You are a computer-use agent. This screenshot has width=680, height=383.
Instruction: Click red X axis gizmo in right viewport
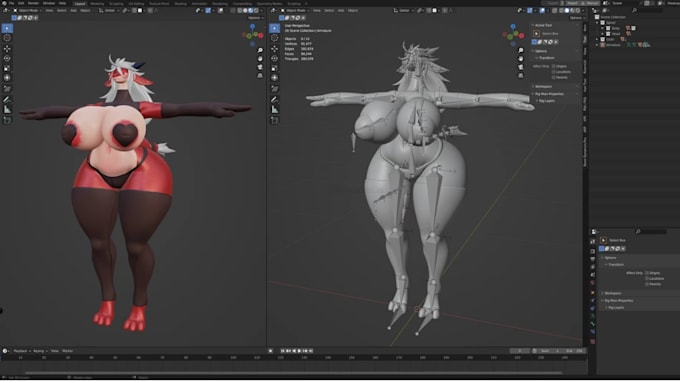pos(522,36)
